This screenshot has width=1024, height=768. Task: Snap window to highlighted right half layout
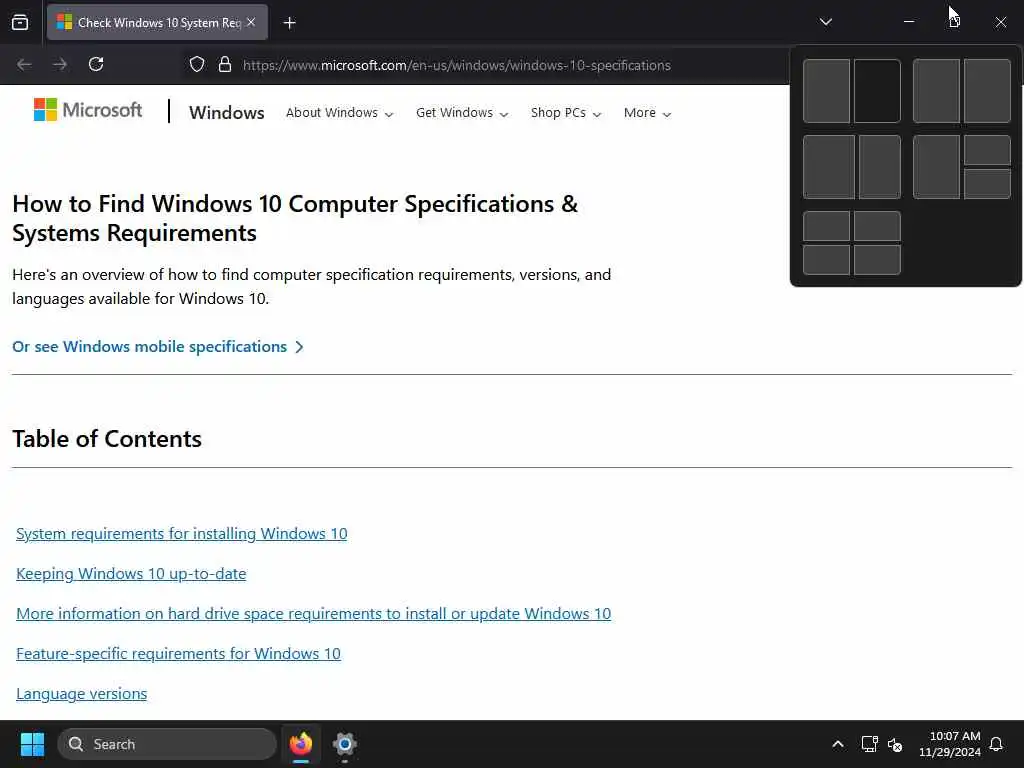tap(877, 91)
